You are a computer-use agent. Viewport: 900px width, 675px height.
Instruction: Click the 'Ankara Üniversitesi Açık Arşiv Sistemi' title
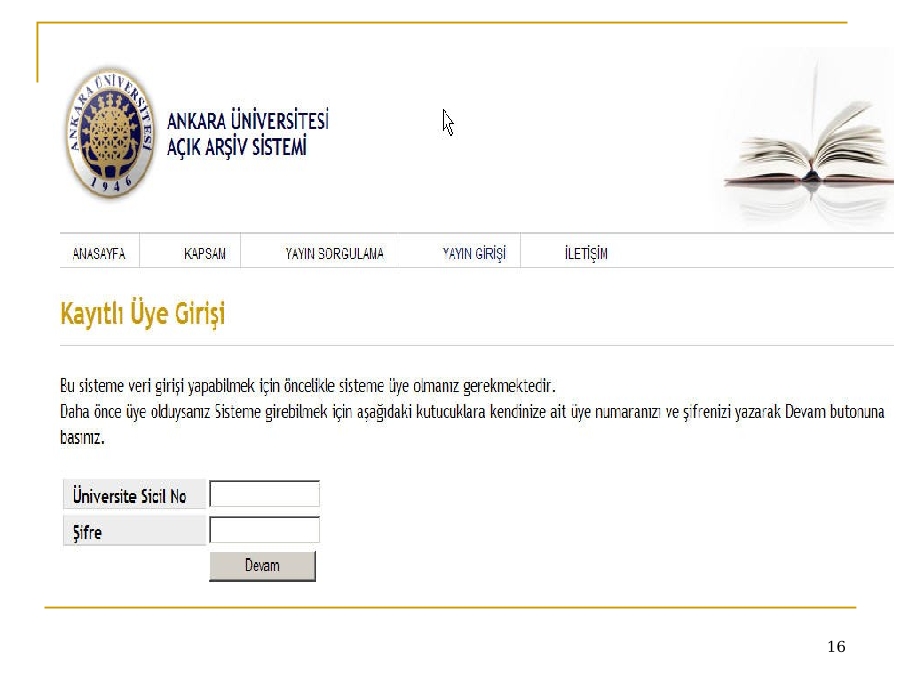click(248, 133)
